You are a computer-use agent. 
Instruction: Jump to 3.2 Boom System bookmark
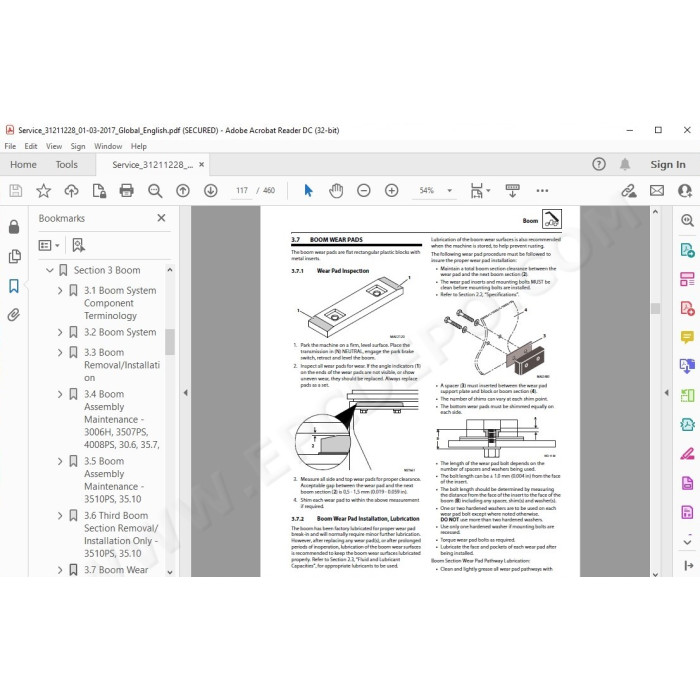120,332
